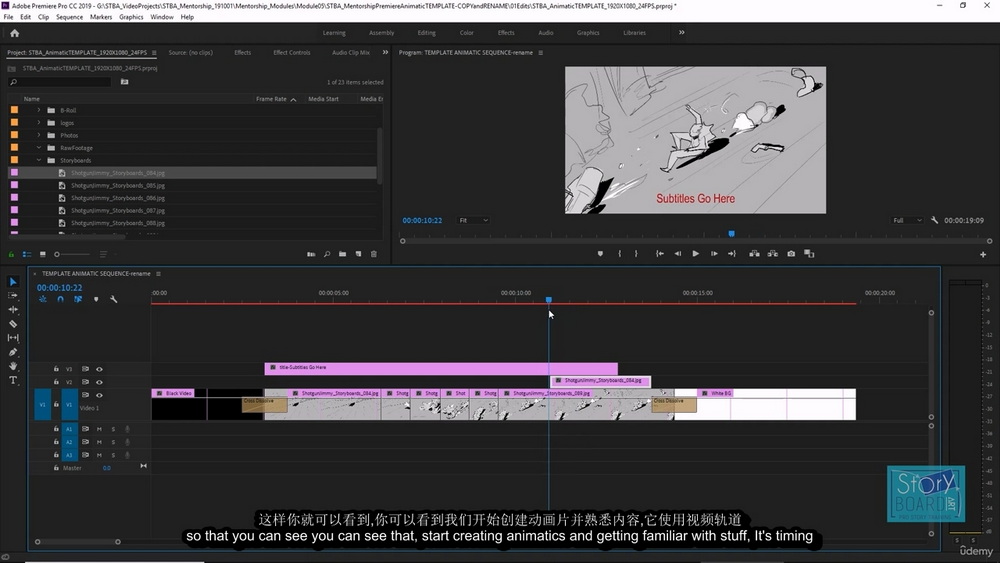The image size is (1000, 563).
Task: Open Program monitor settings wrench
Action: 934,220
